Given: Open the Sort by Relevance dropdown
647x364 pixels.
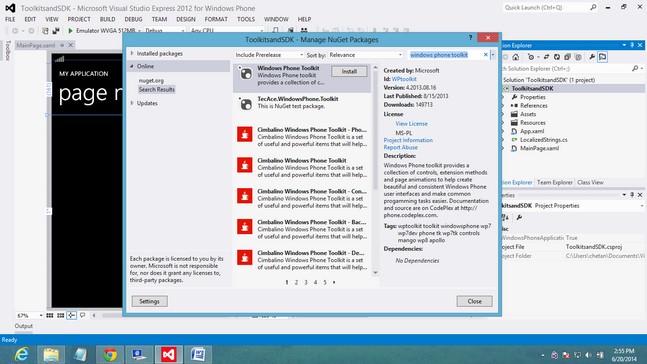Looking at the screenshot, I should point(366,54).
